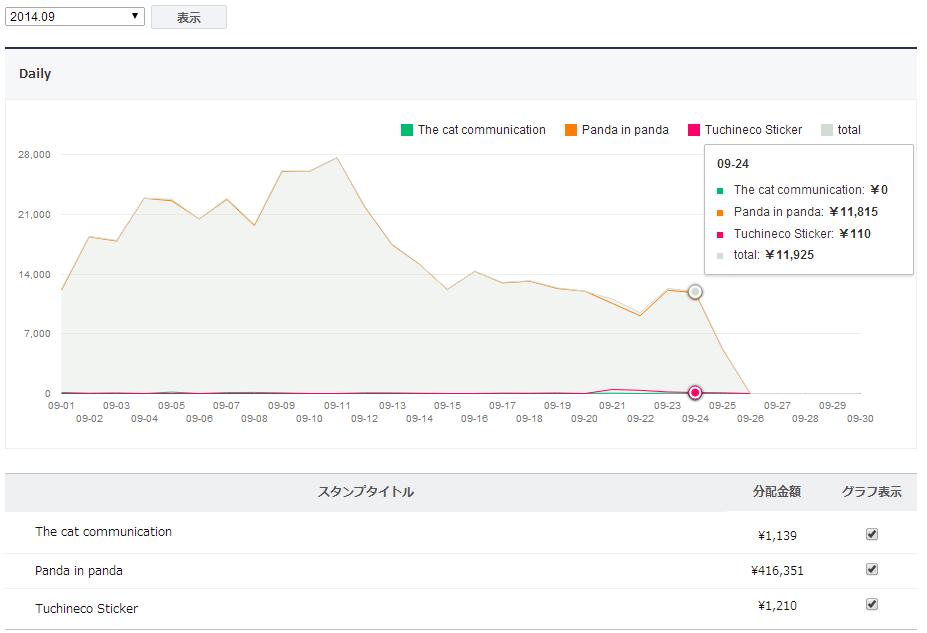Click the 分配金額 column header
The width and height of the screenshot is (927, 633).
[x=777, y=492]
